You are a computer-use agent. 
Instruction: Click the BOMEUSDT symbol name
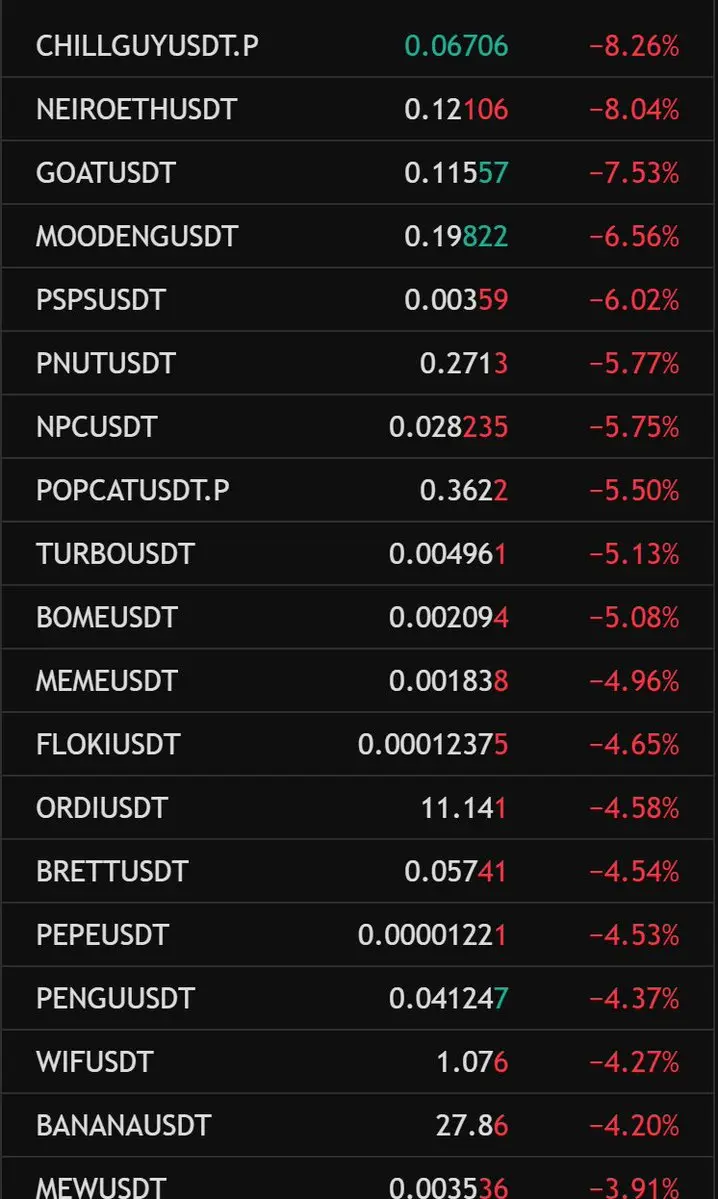[107, 617]
